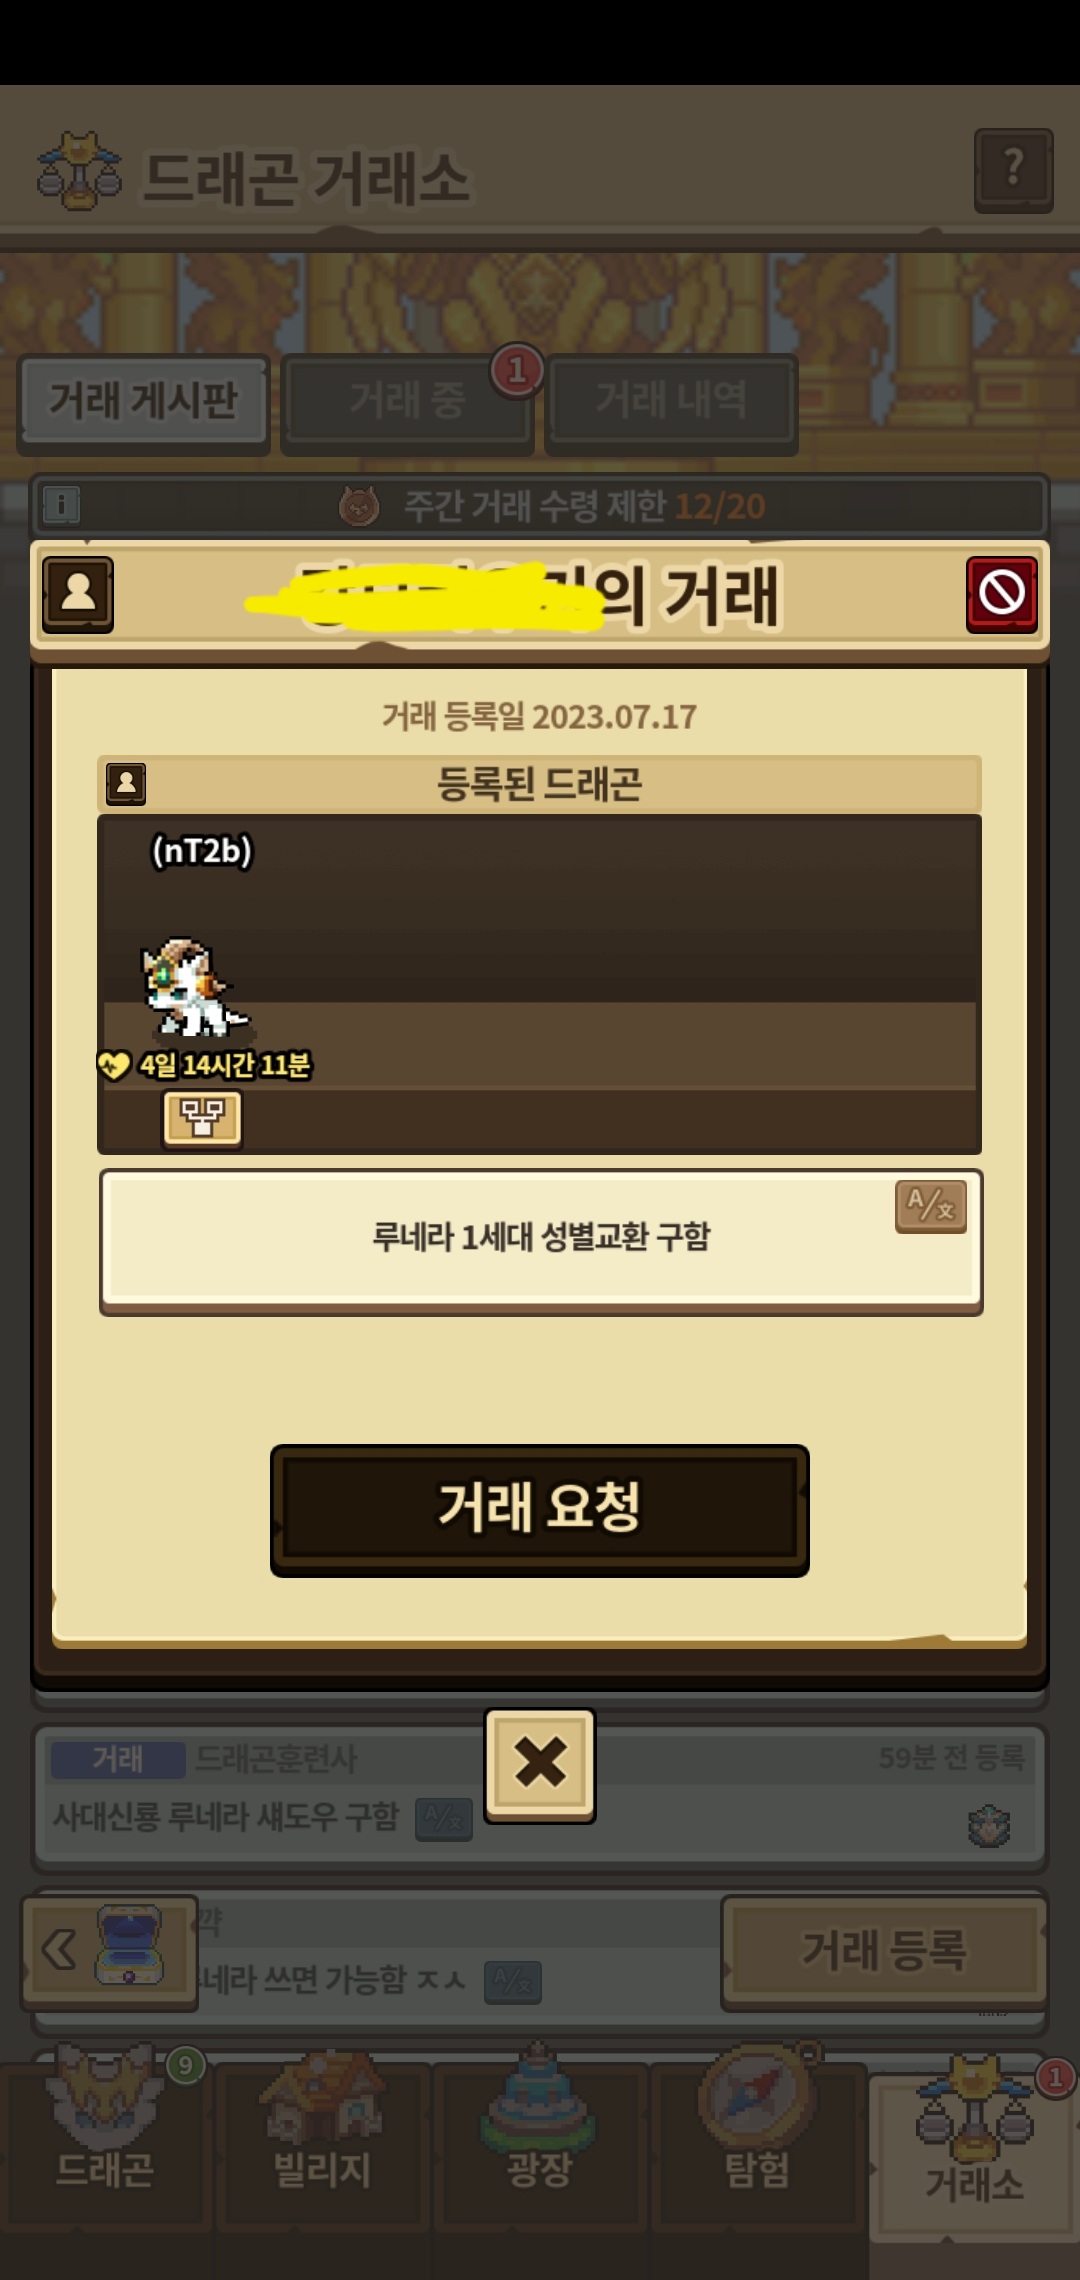Open the dragon family tree icon
Image resolution: width=1080 pixels, height=2280 pixels.
202,1118
